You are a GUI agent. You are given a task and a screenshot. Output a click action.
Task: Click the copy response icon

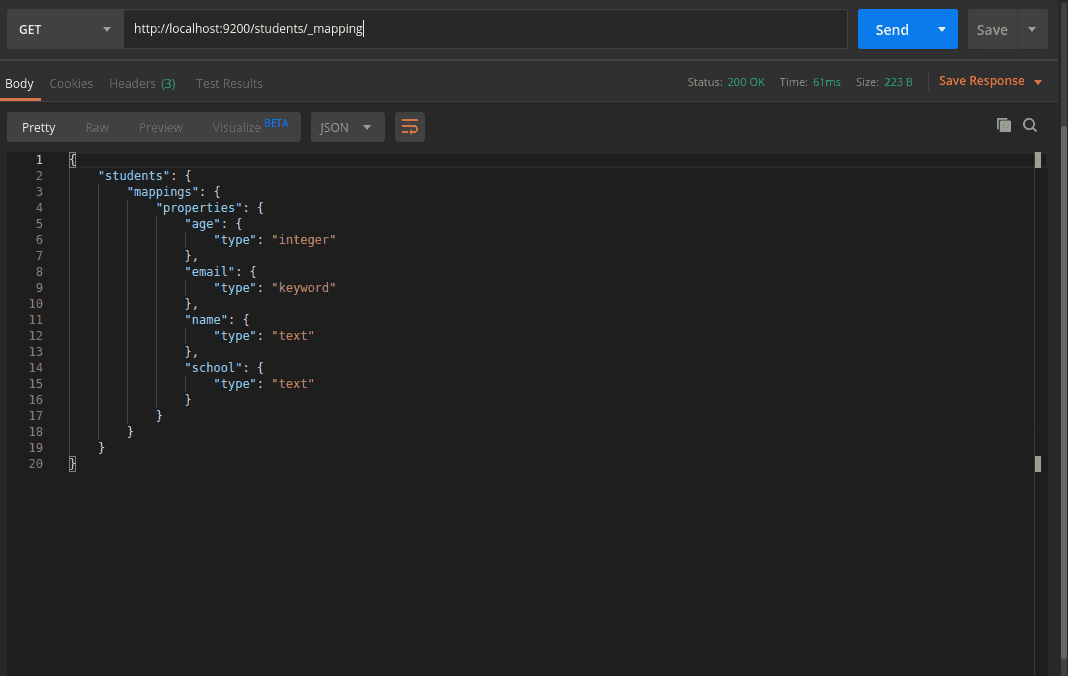[x=1003, y=125]
